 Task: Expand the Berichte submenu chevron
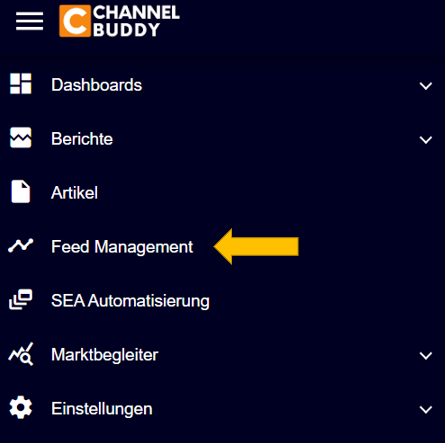426,140
